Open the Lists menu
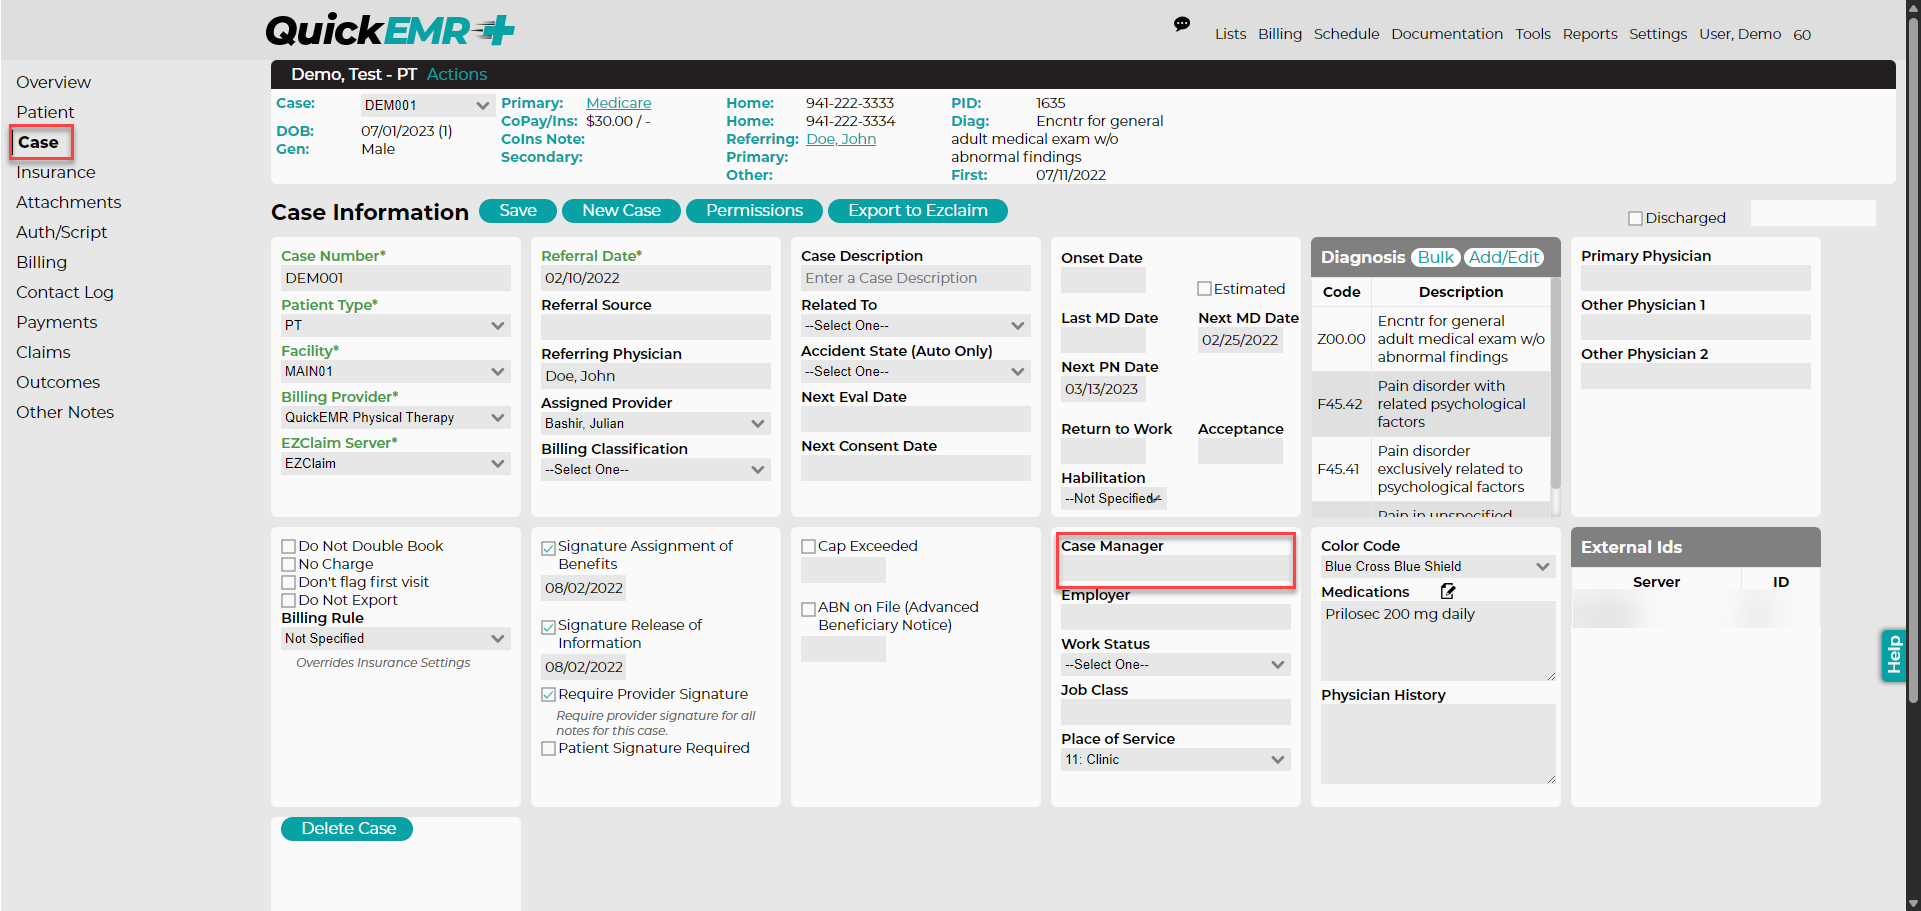This screenshot has width=1921, height=911. click(1230, 34)
